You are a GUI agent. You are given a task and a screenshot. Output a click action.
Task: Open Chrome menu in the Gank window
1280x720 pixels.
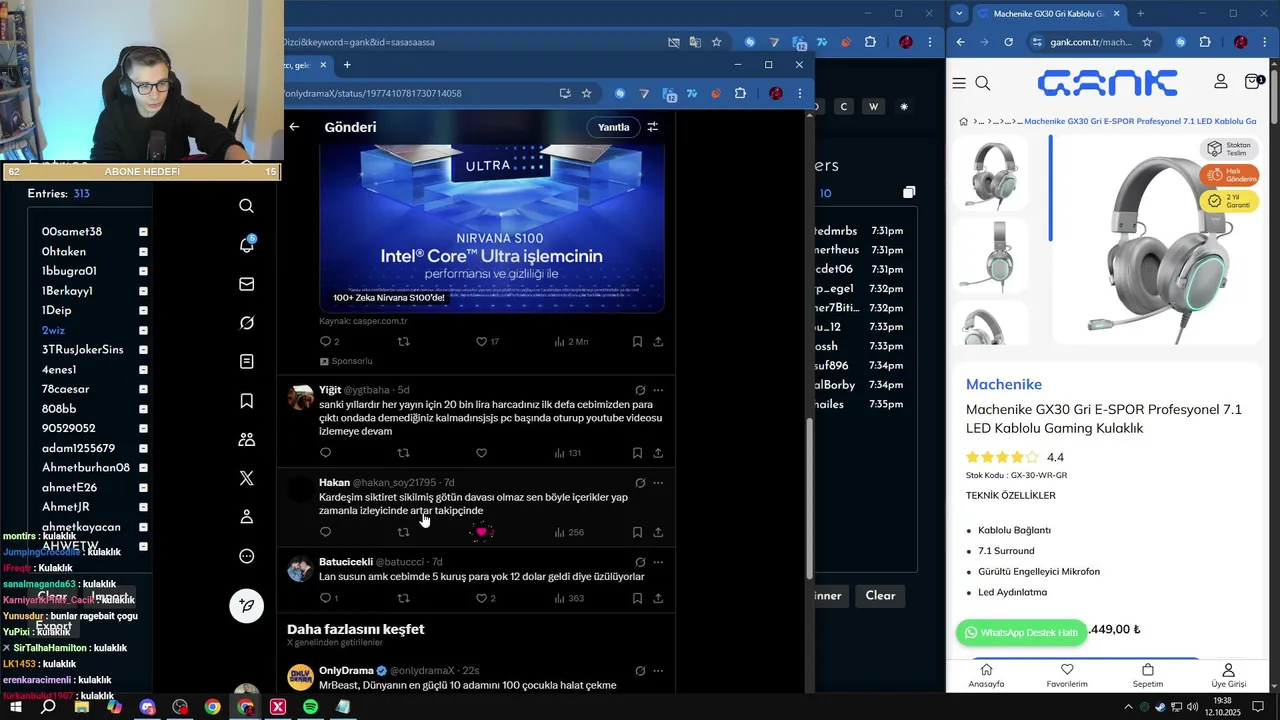click(1265, 42)
